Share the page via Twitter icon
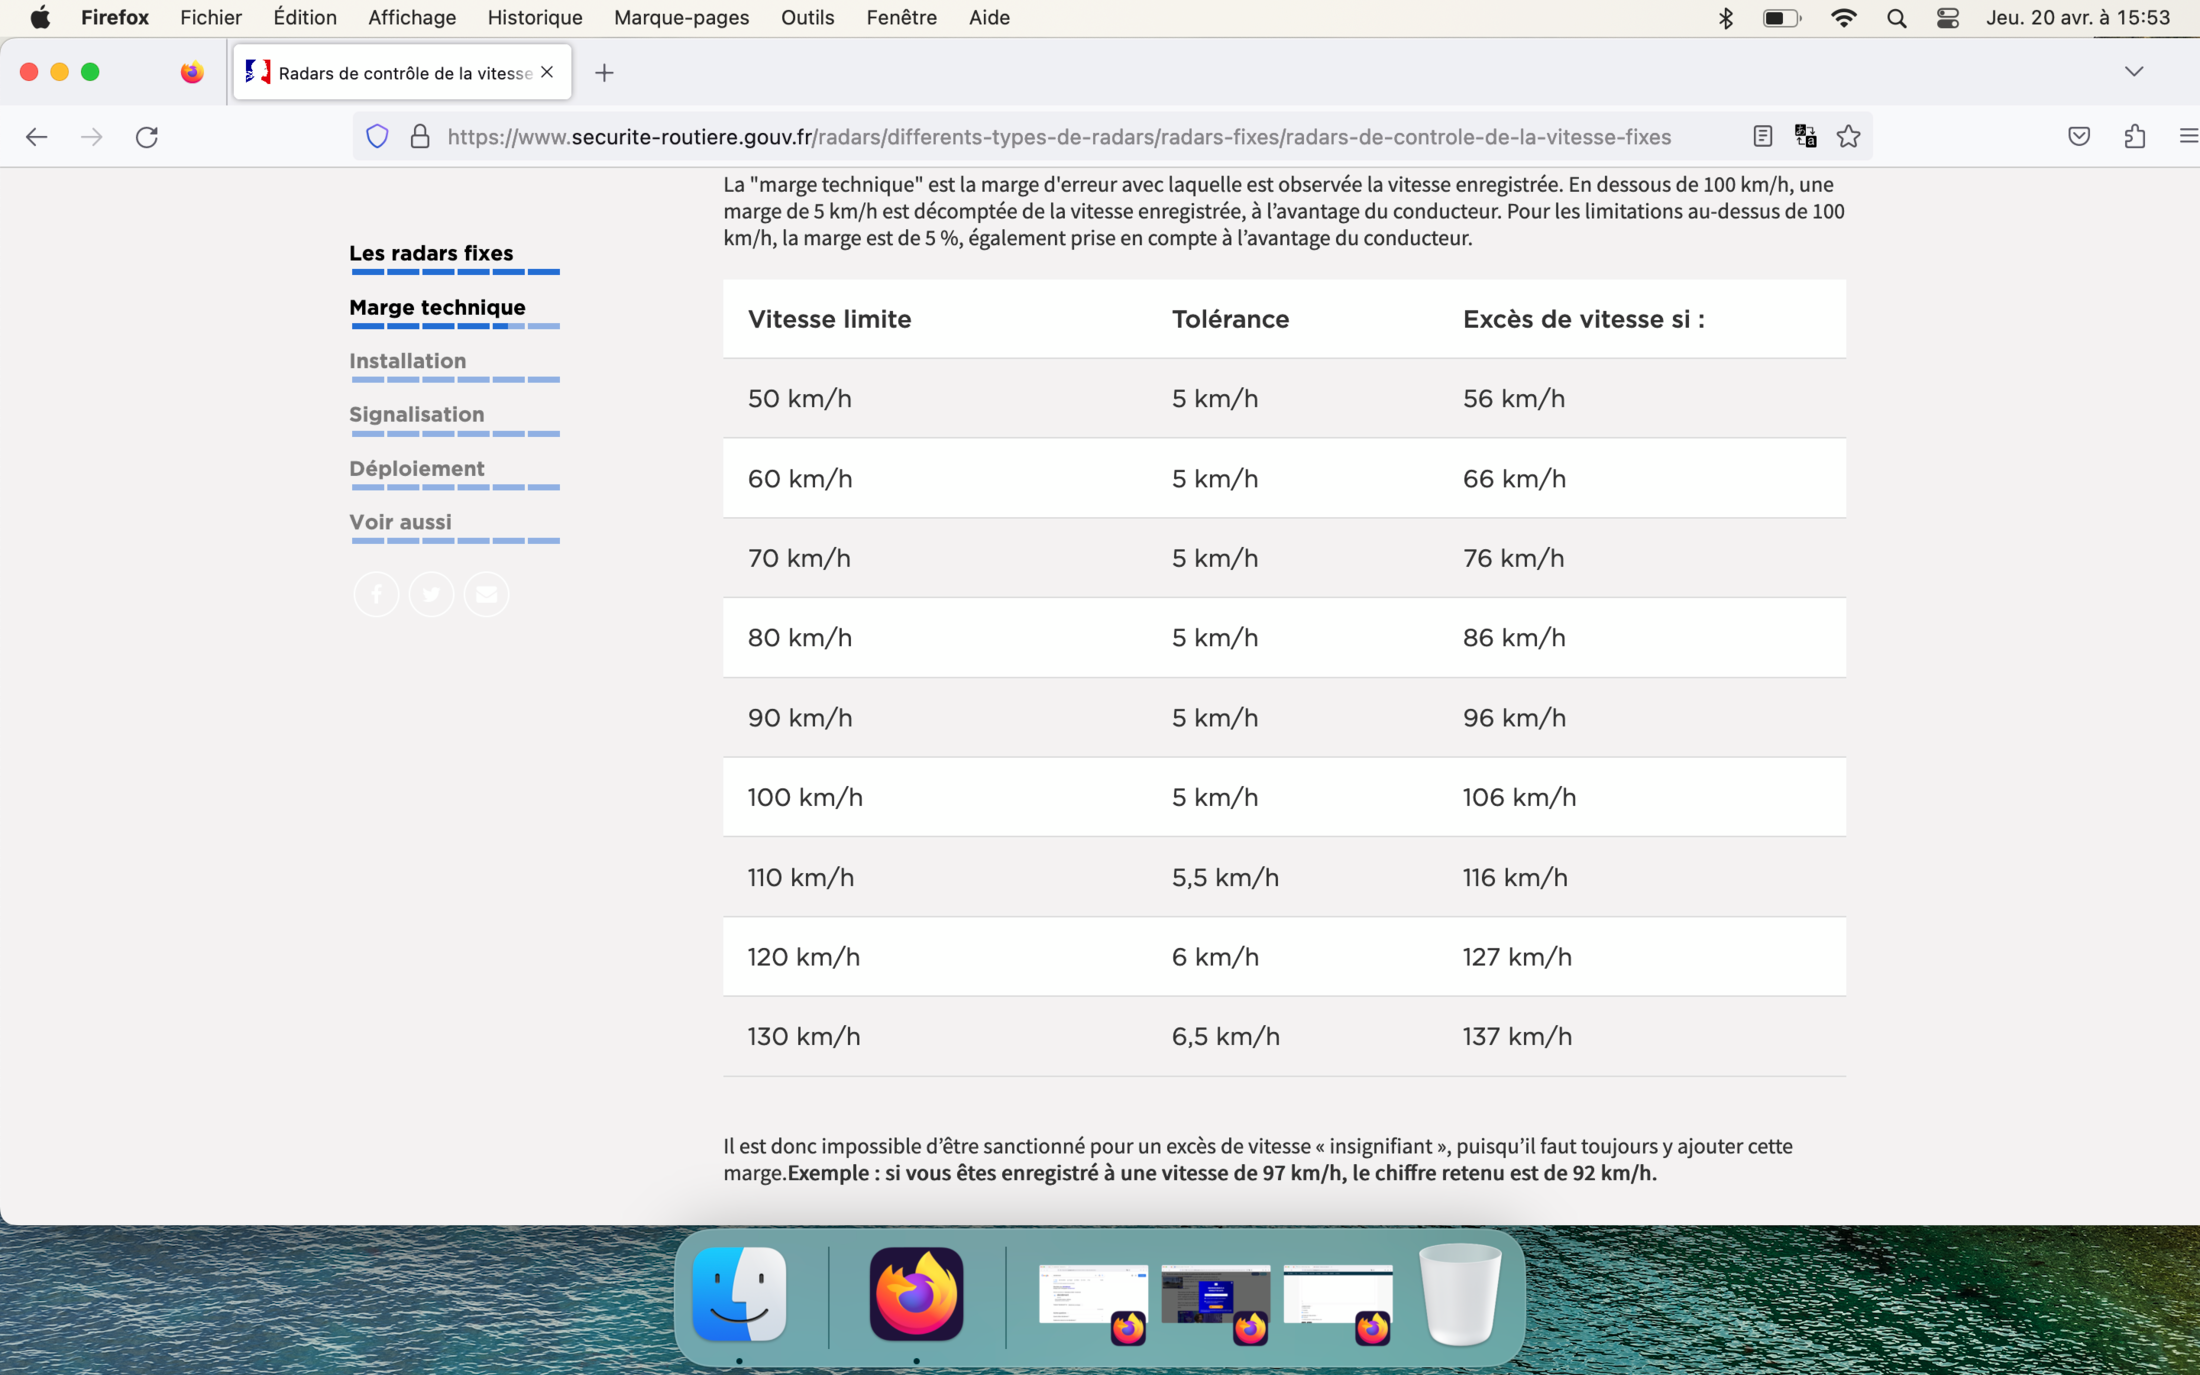 (431, 595)
